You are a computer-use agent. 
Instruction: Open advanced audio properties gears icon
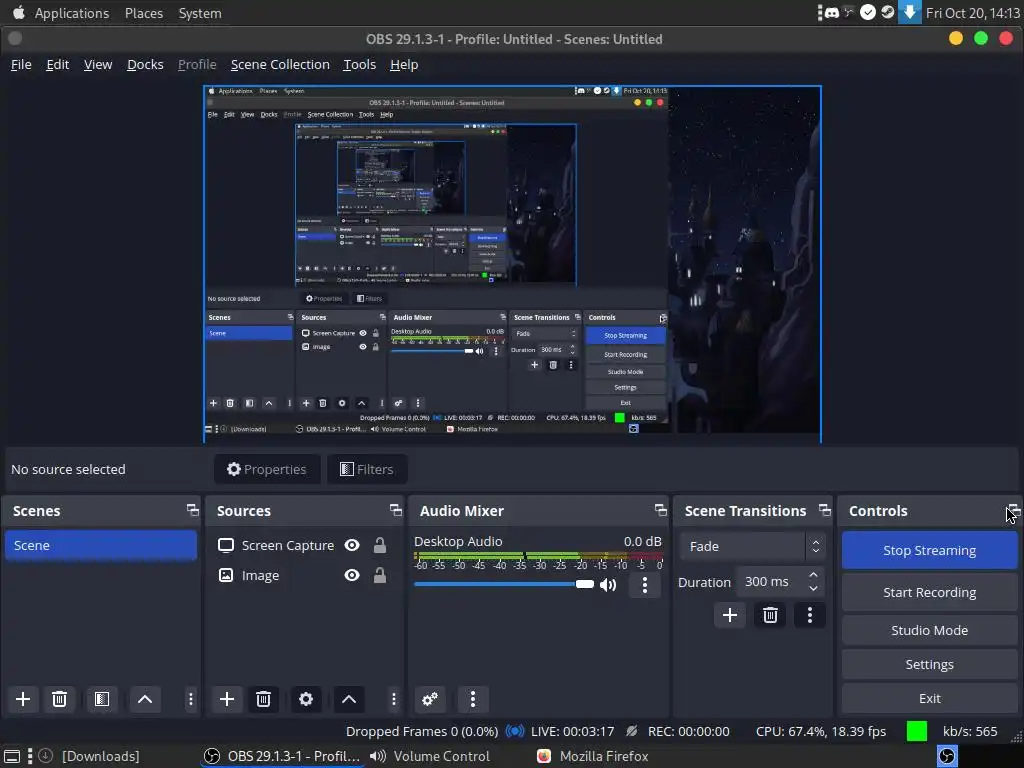coord(430,699)
